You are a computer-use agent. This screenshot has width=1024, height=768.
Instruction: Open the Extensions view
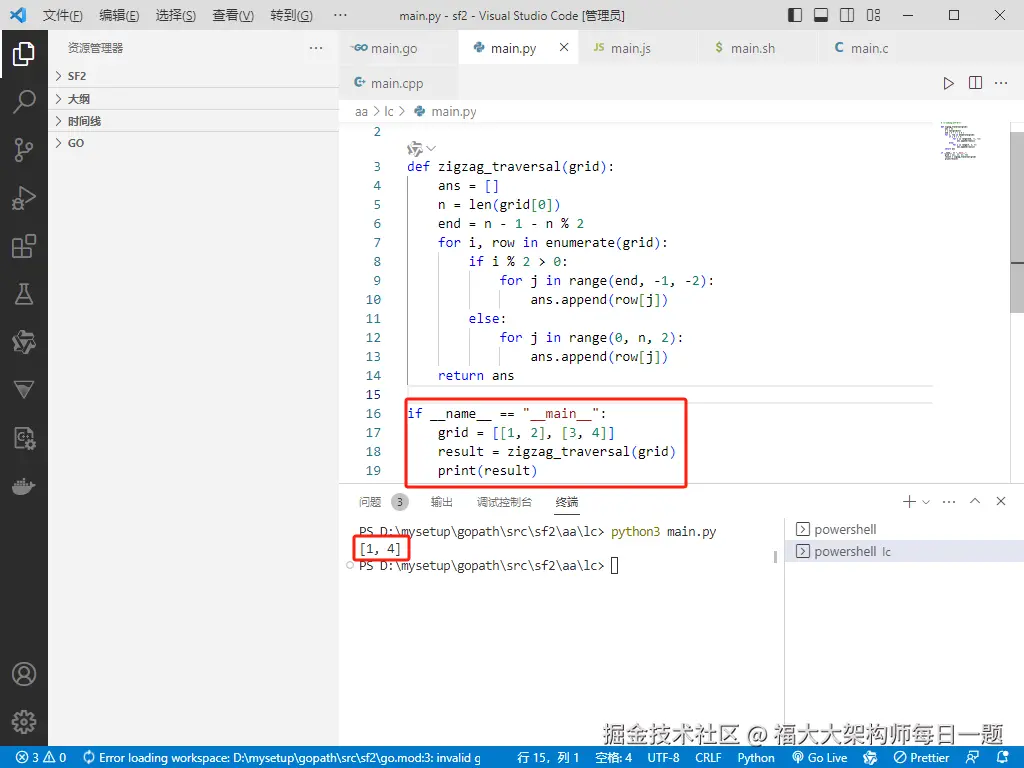click(24, 246)
